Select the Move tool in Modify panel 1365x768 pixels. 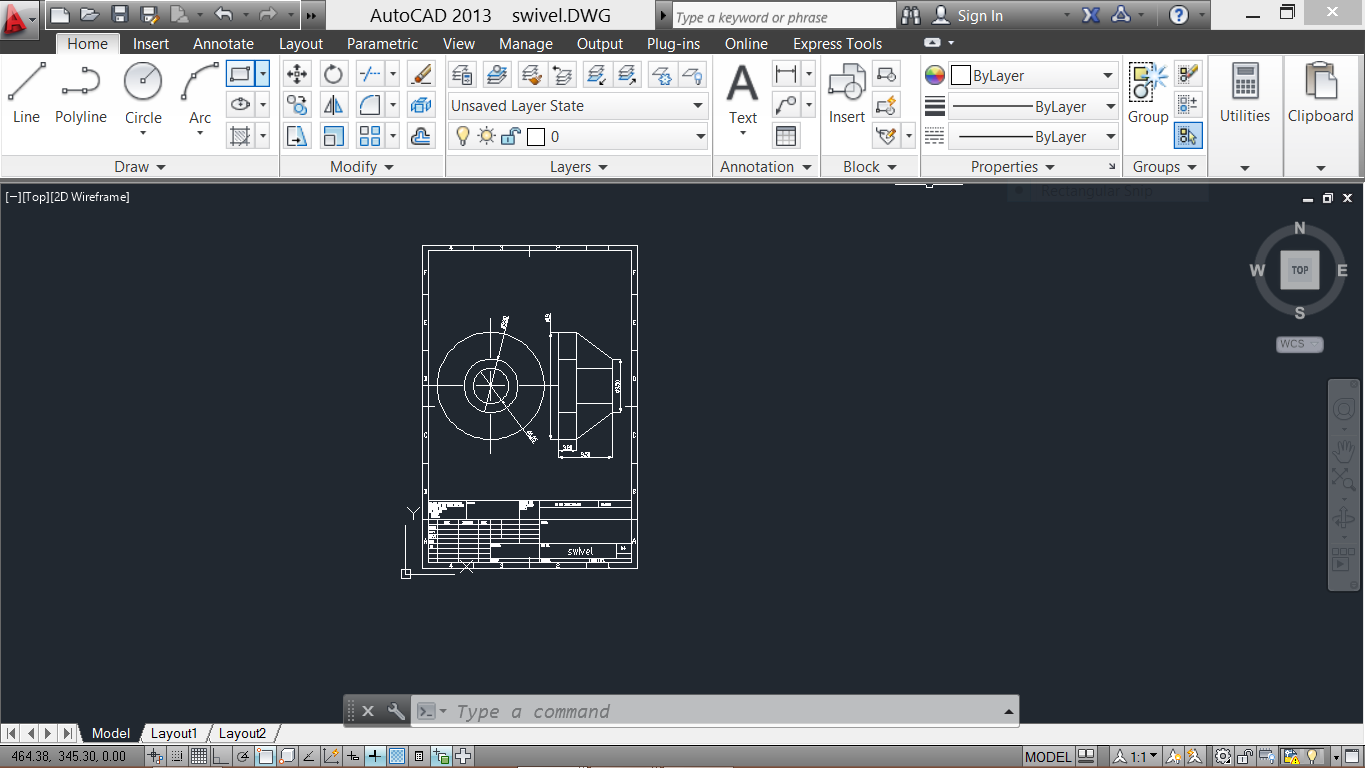pos(297,74)
